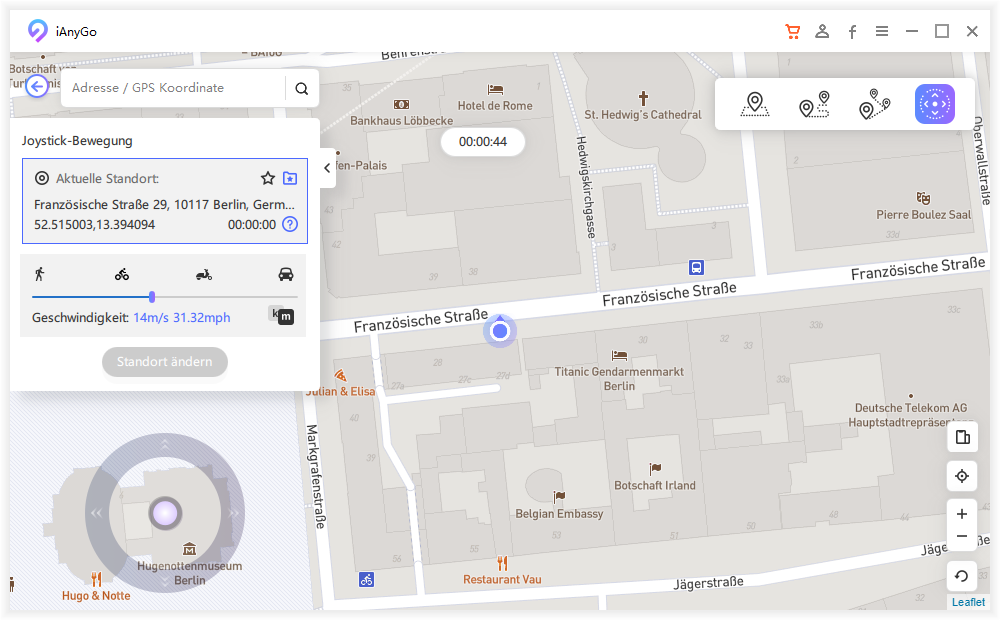Click the Facebook icon in title bar

pyautogui.click(x=852, y=32)
